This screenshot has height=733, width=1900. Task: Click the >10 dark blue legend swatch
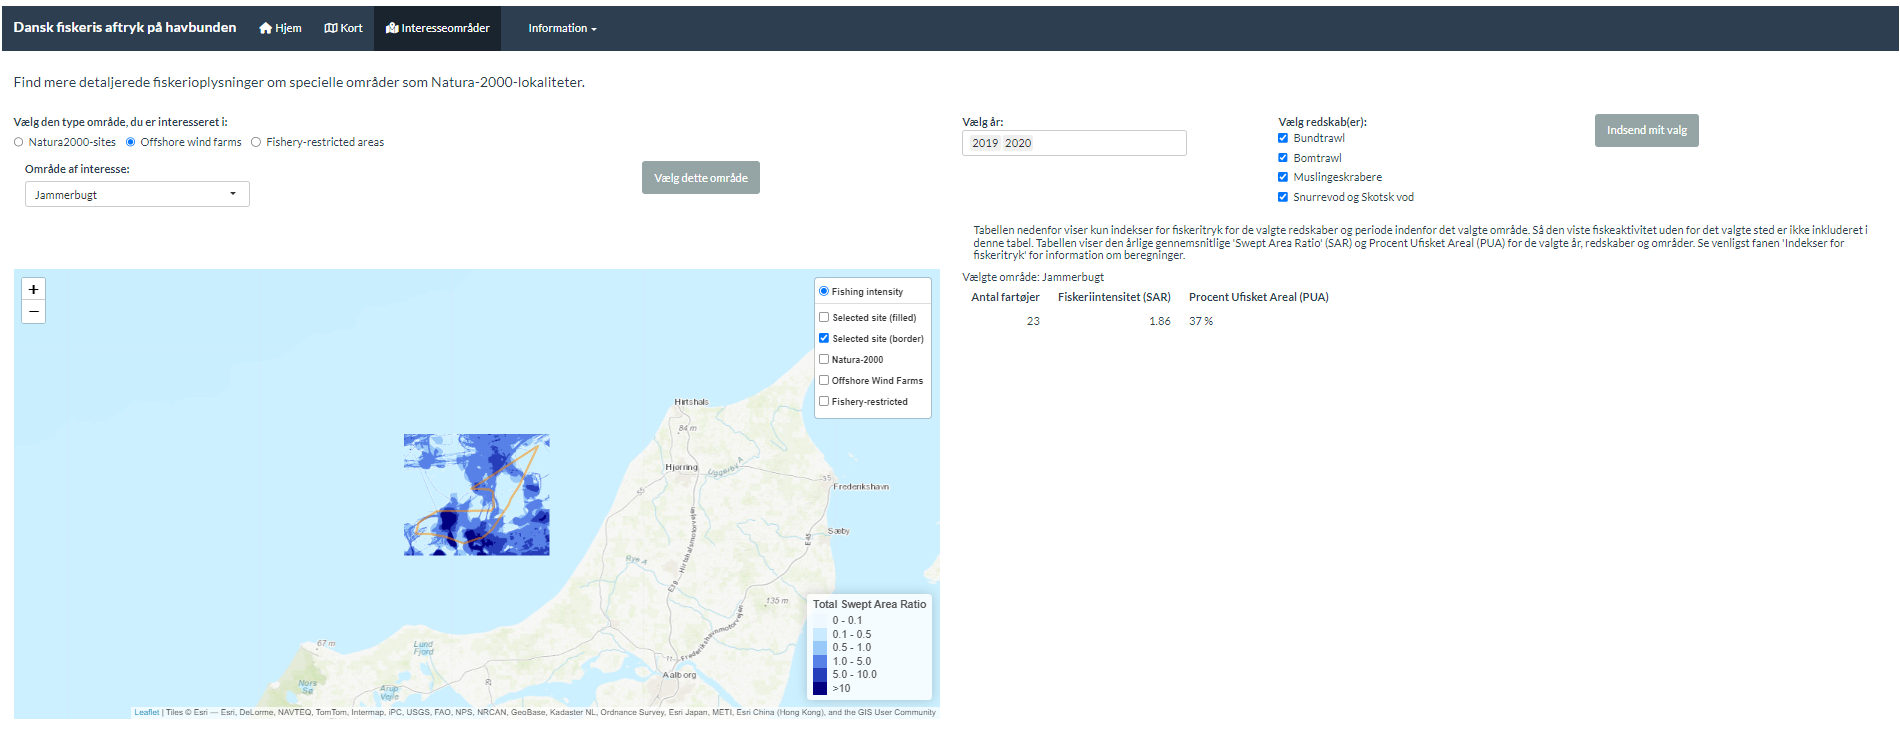tap(820, 688)
